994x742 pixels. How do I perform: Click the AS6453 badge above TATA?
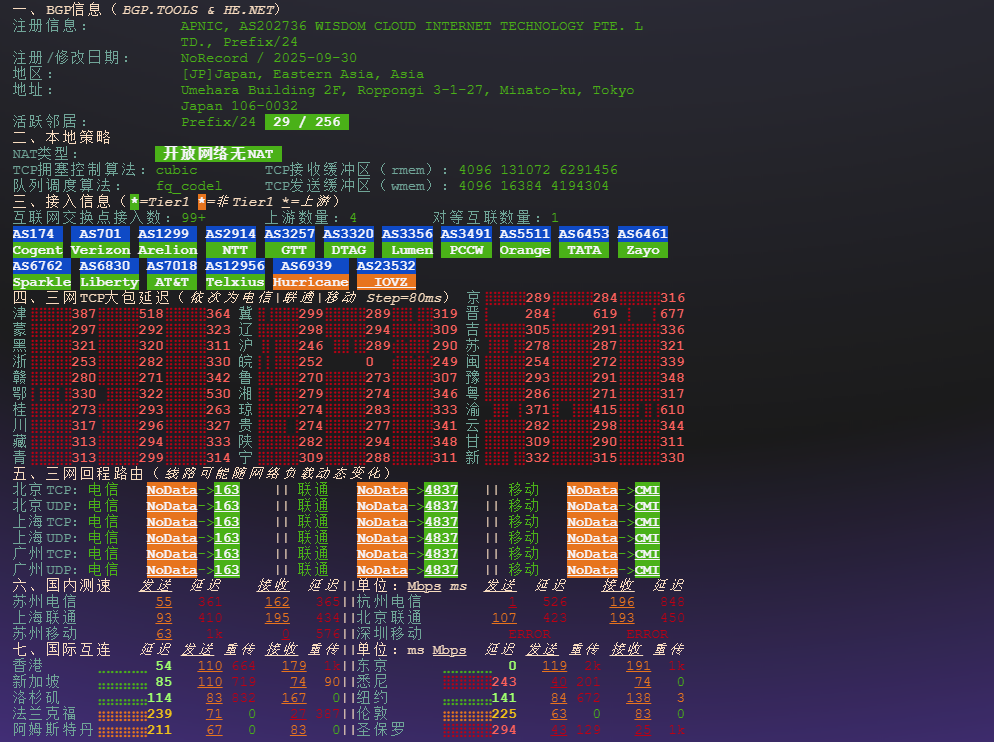[x=584, y=234]
